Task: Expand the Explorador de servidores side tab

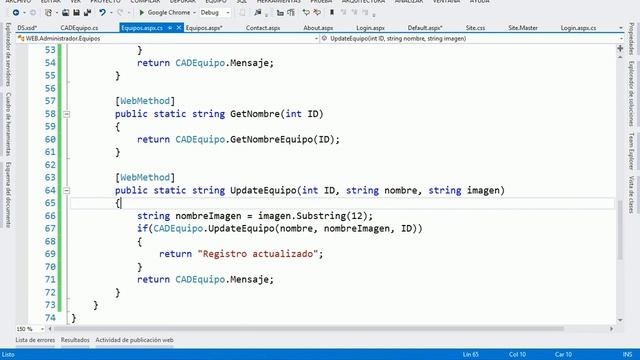Action: (x=8, y=54)
